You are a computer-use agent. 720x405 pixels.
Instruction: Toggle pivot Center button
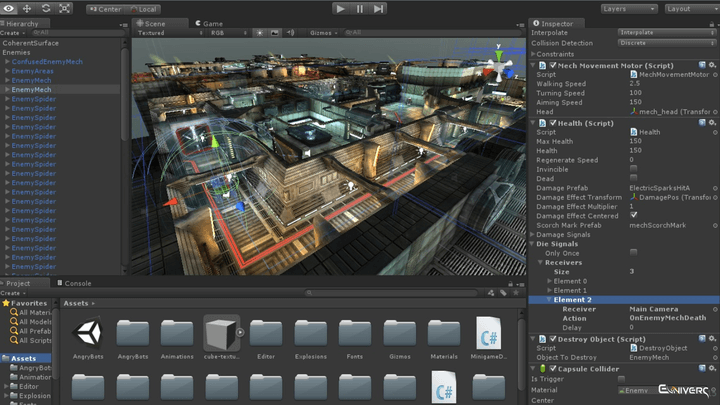pos(106,9)
